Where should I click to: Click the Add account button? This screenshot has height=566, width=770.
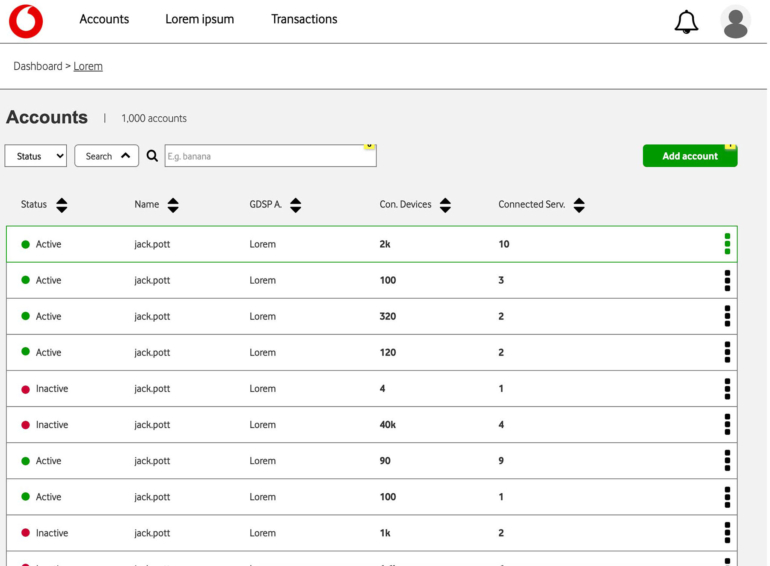(x=690, y=156)
